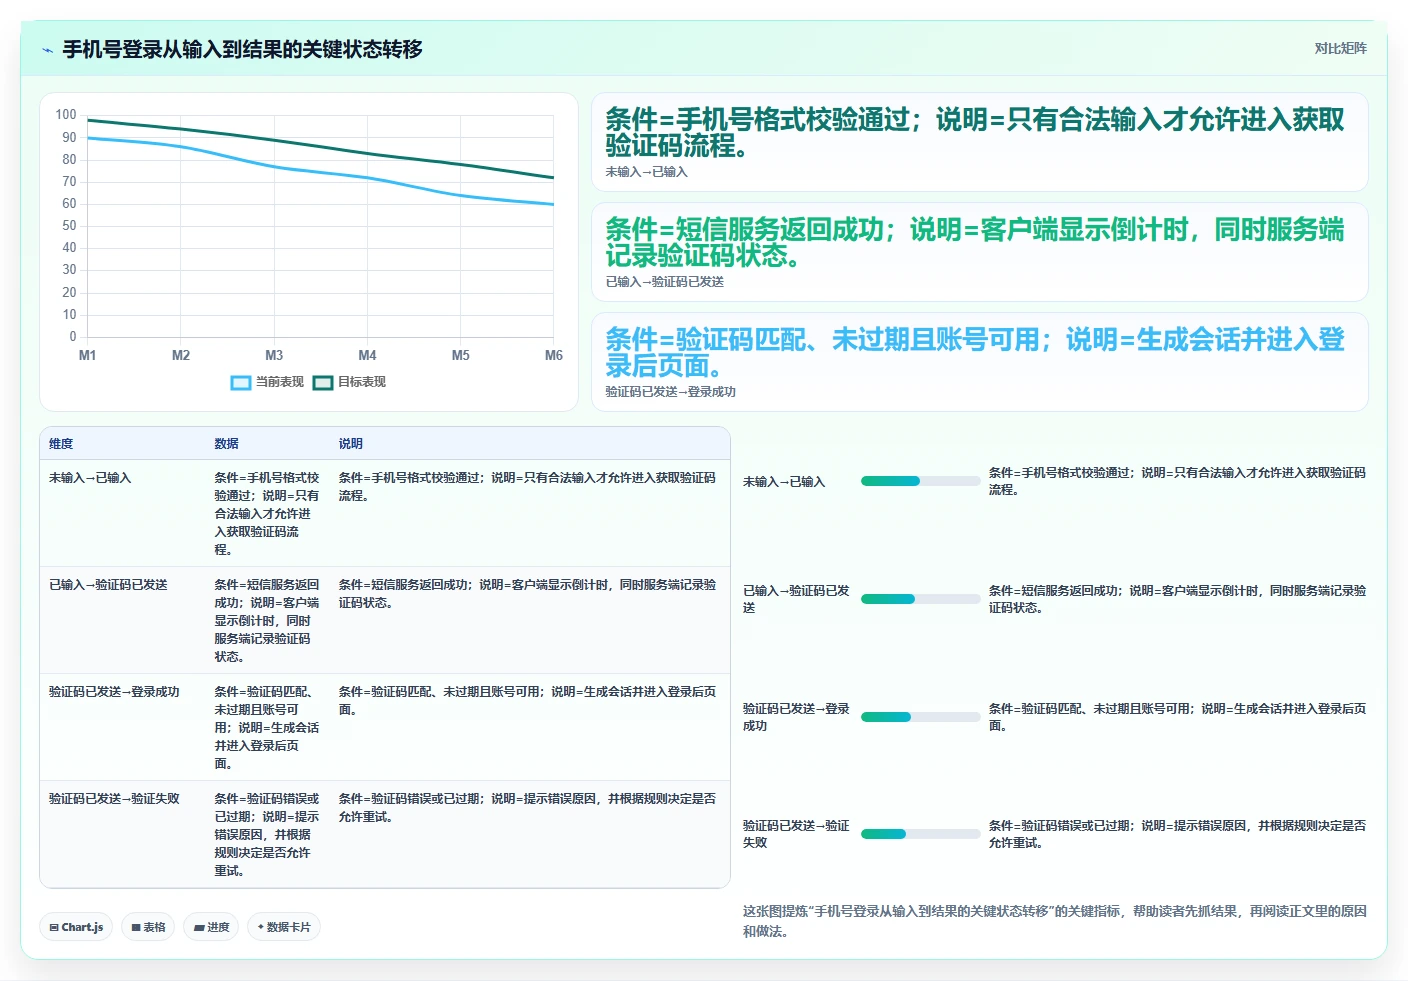Click the progress bar for 已输入→验证码已发送
1408x981 pixels.
point(920,599)
